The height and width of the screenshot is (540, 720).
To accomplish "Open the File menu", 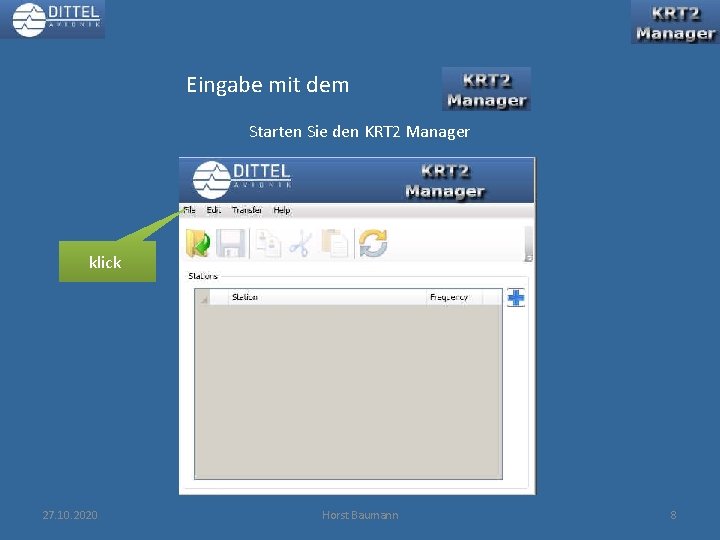I will pyautogui.click(x=189, y=210).
